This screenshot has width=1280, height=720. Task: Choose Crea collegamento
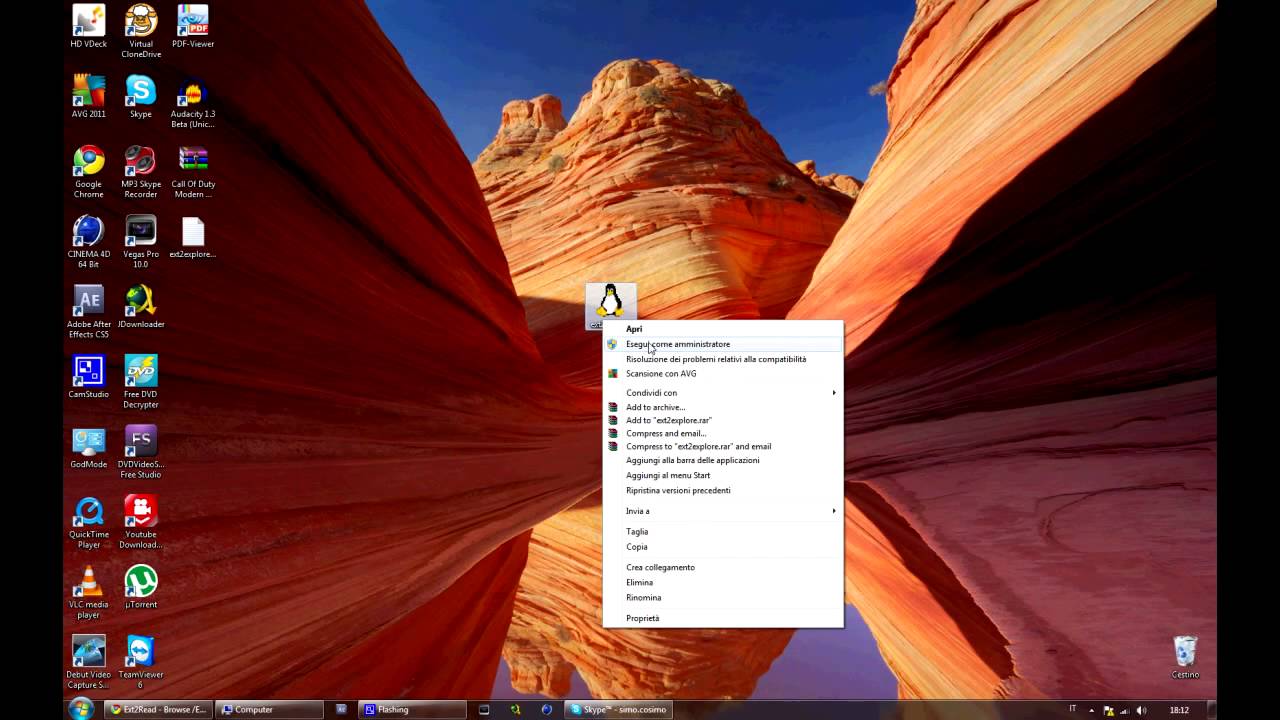point(723,567)
